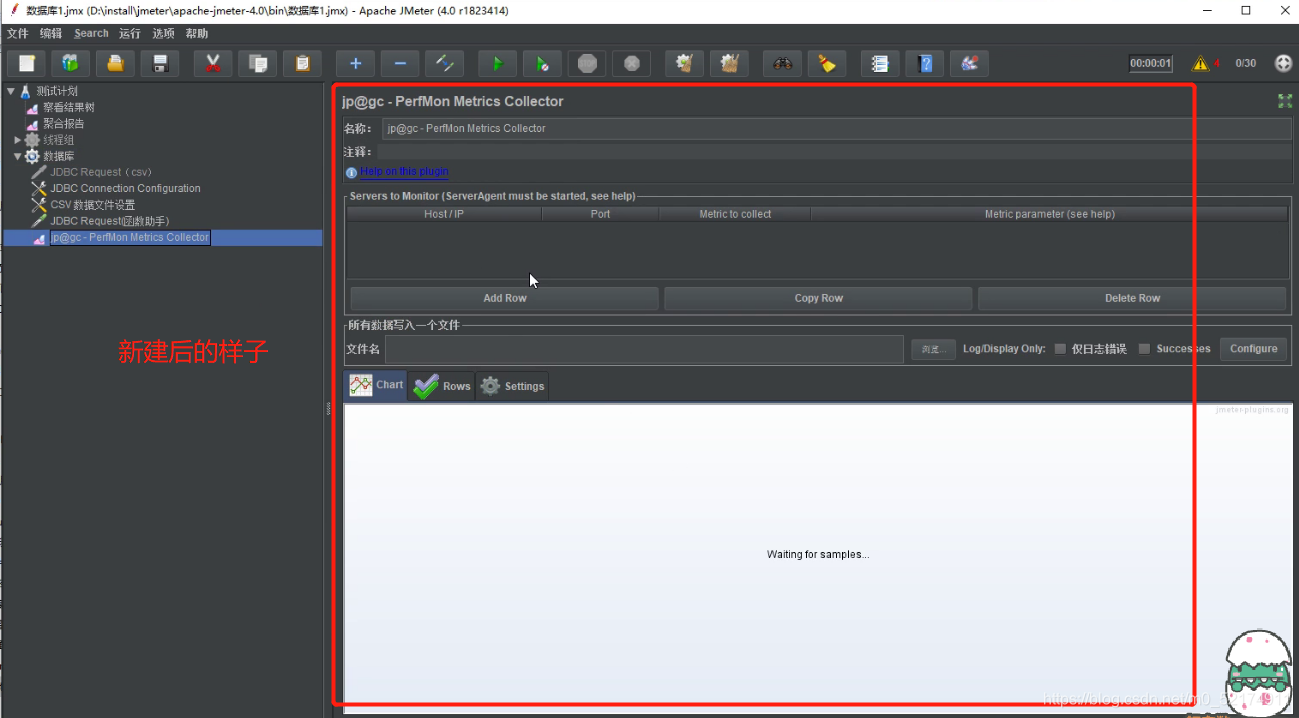
Task: Select 察看结果树 in the tree
Action: click(68, 107)
